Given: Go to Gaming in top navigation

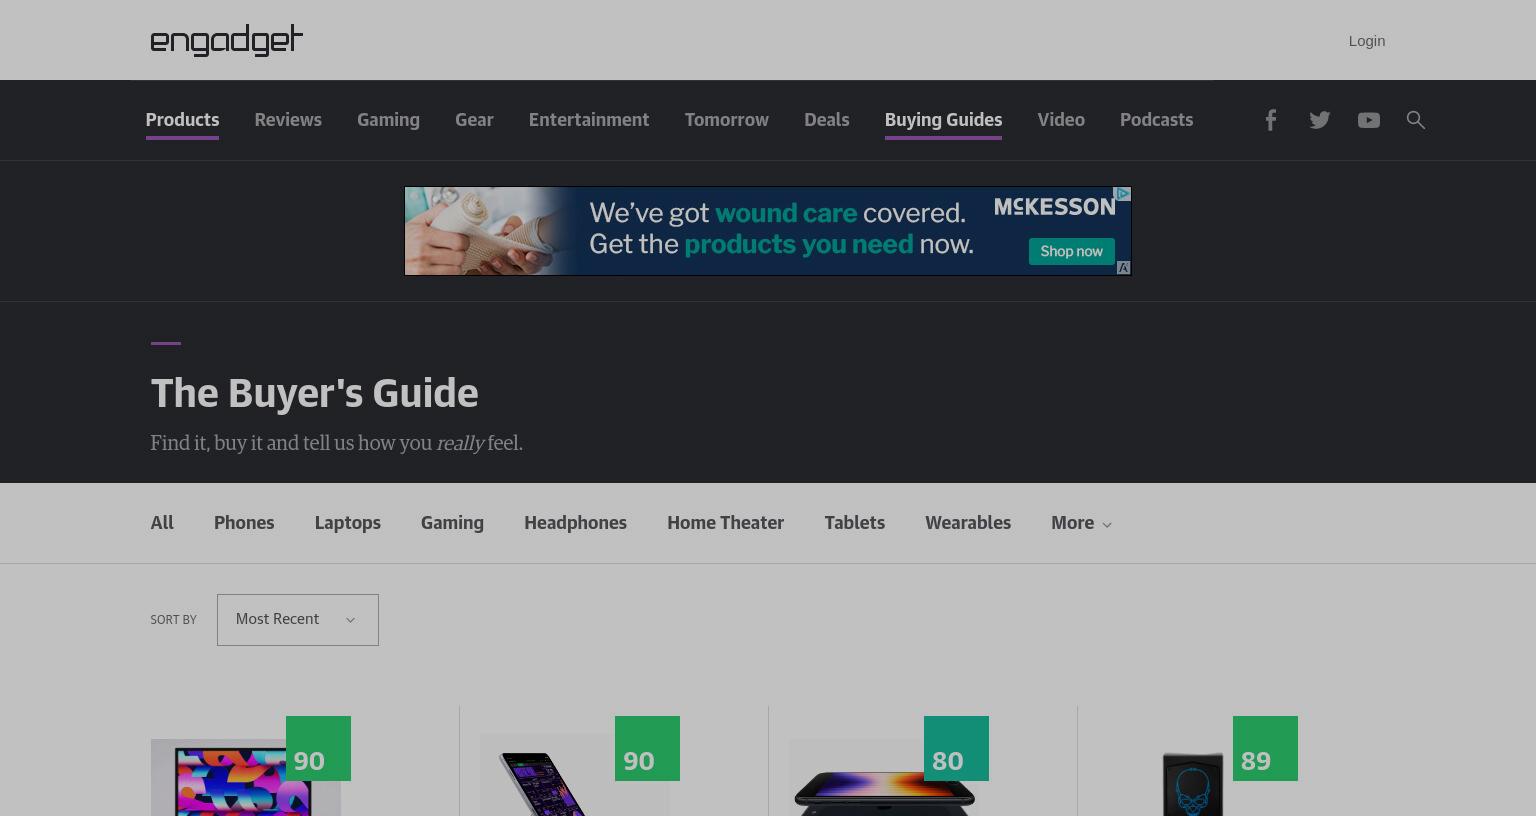Looking at the screenshot, I should tap(388, 120).
